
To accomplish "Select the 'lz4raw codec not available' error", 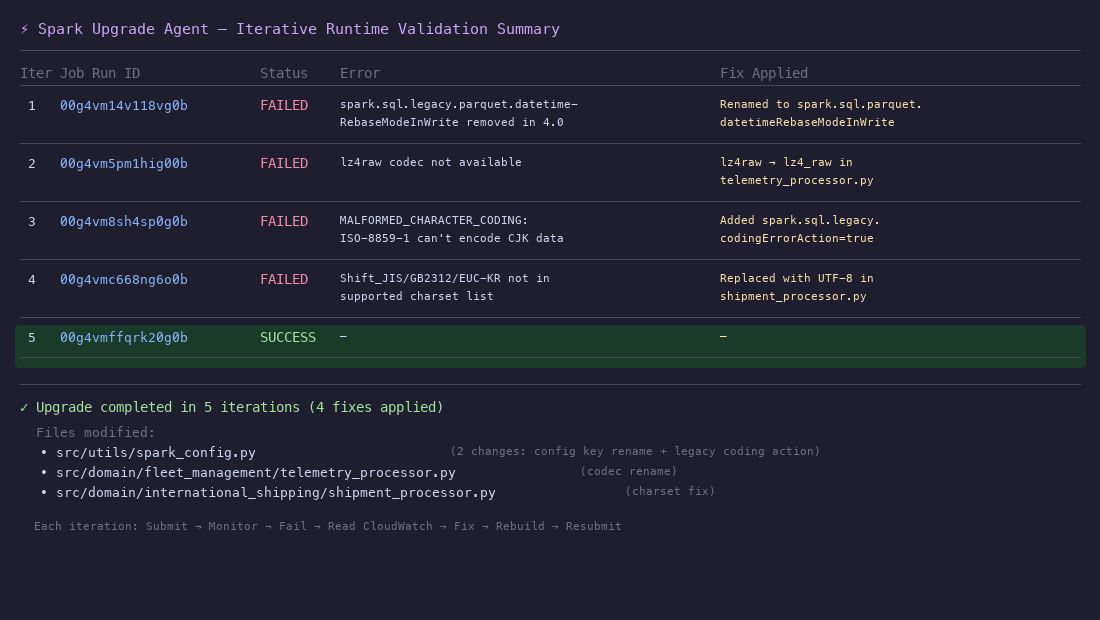I will (431, 163).
